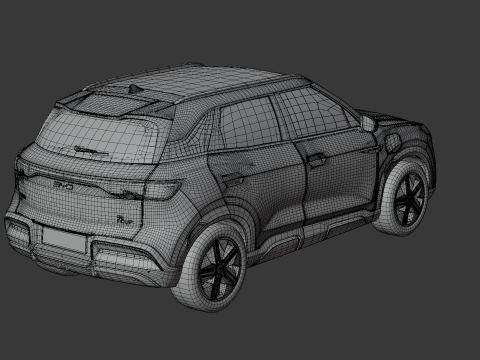Click the rear door handle
Viewport: 480px width, 360px height.
point(233,180)
